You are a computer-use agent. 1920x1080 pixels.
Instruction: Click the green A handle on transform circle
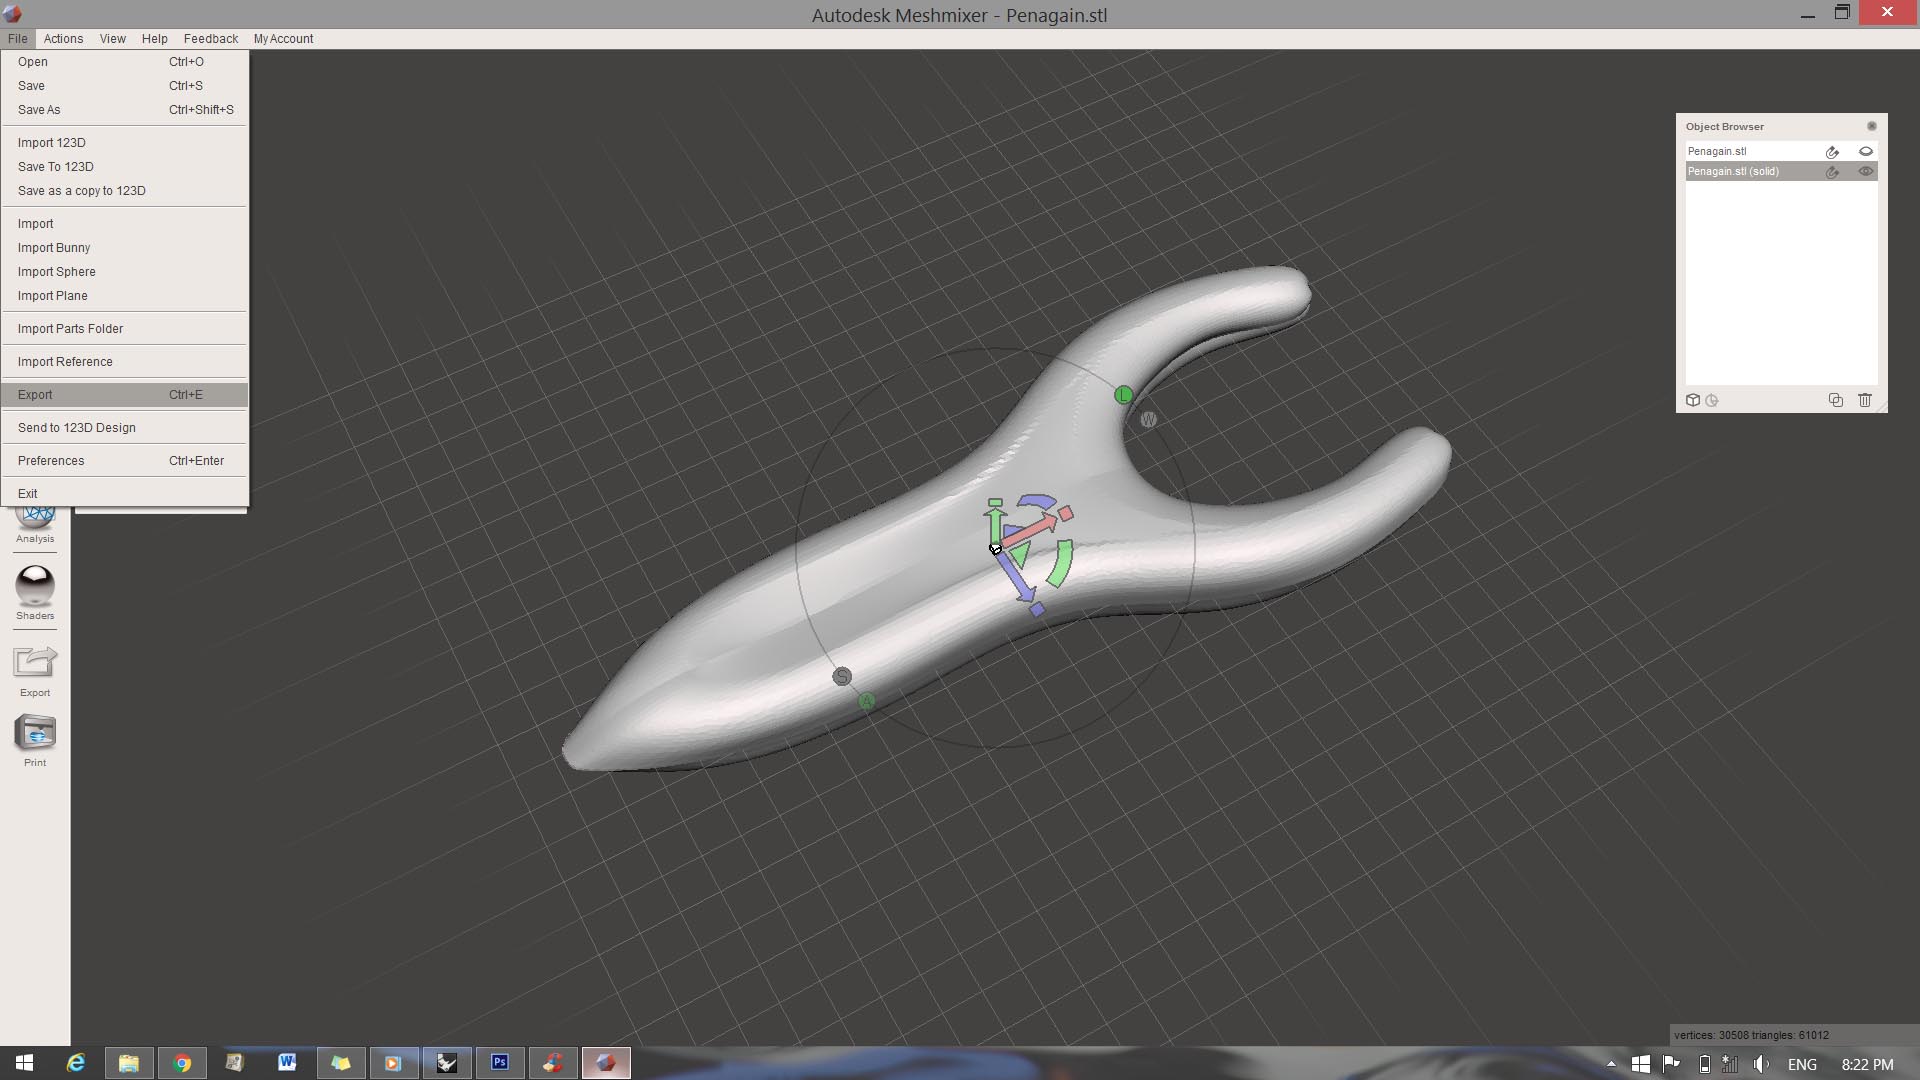tap(866, 701)
